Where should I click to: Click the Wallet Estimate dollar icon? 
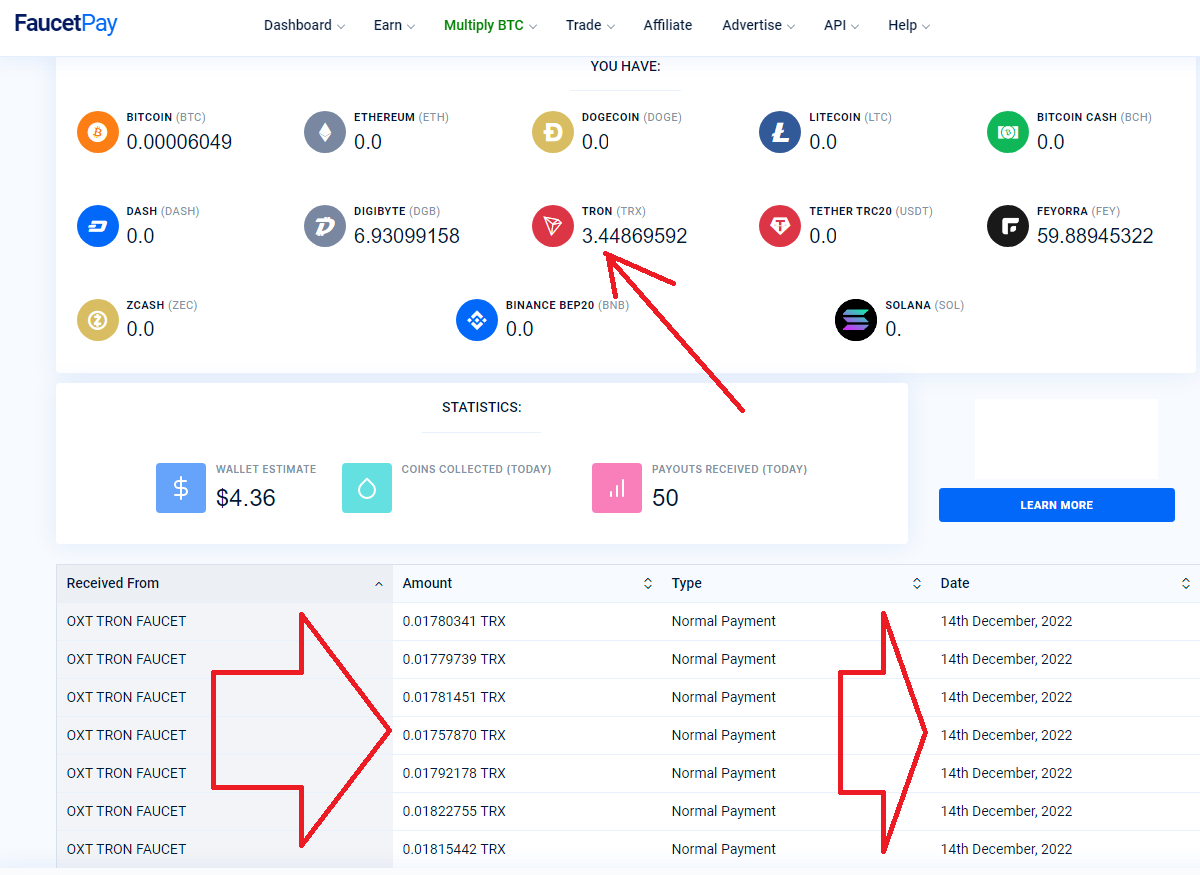[181, 488]
